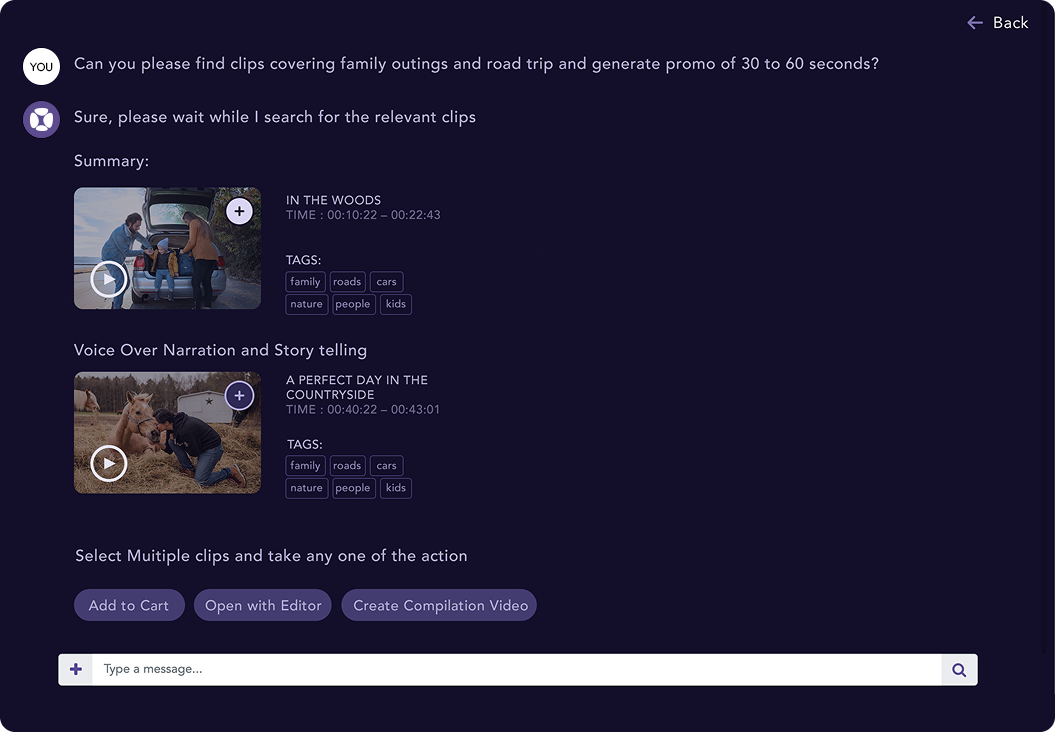Select the roads tag under In The Woods
This screenshot has height=732, width=1055.
[347, 282]
